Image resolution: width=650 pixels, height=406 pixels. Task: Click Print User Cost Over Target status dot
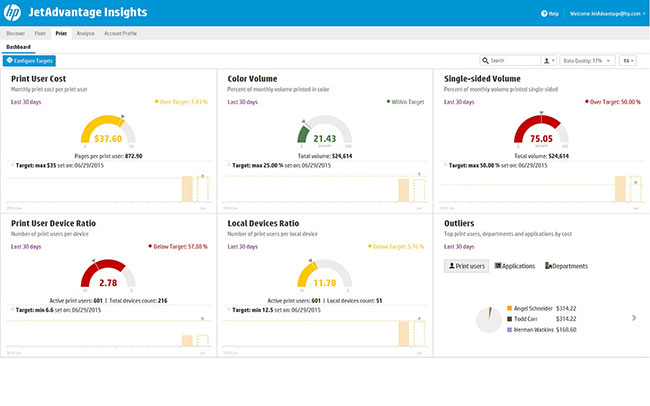tap(156, 101)
